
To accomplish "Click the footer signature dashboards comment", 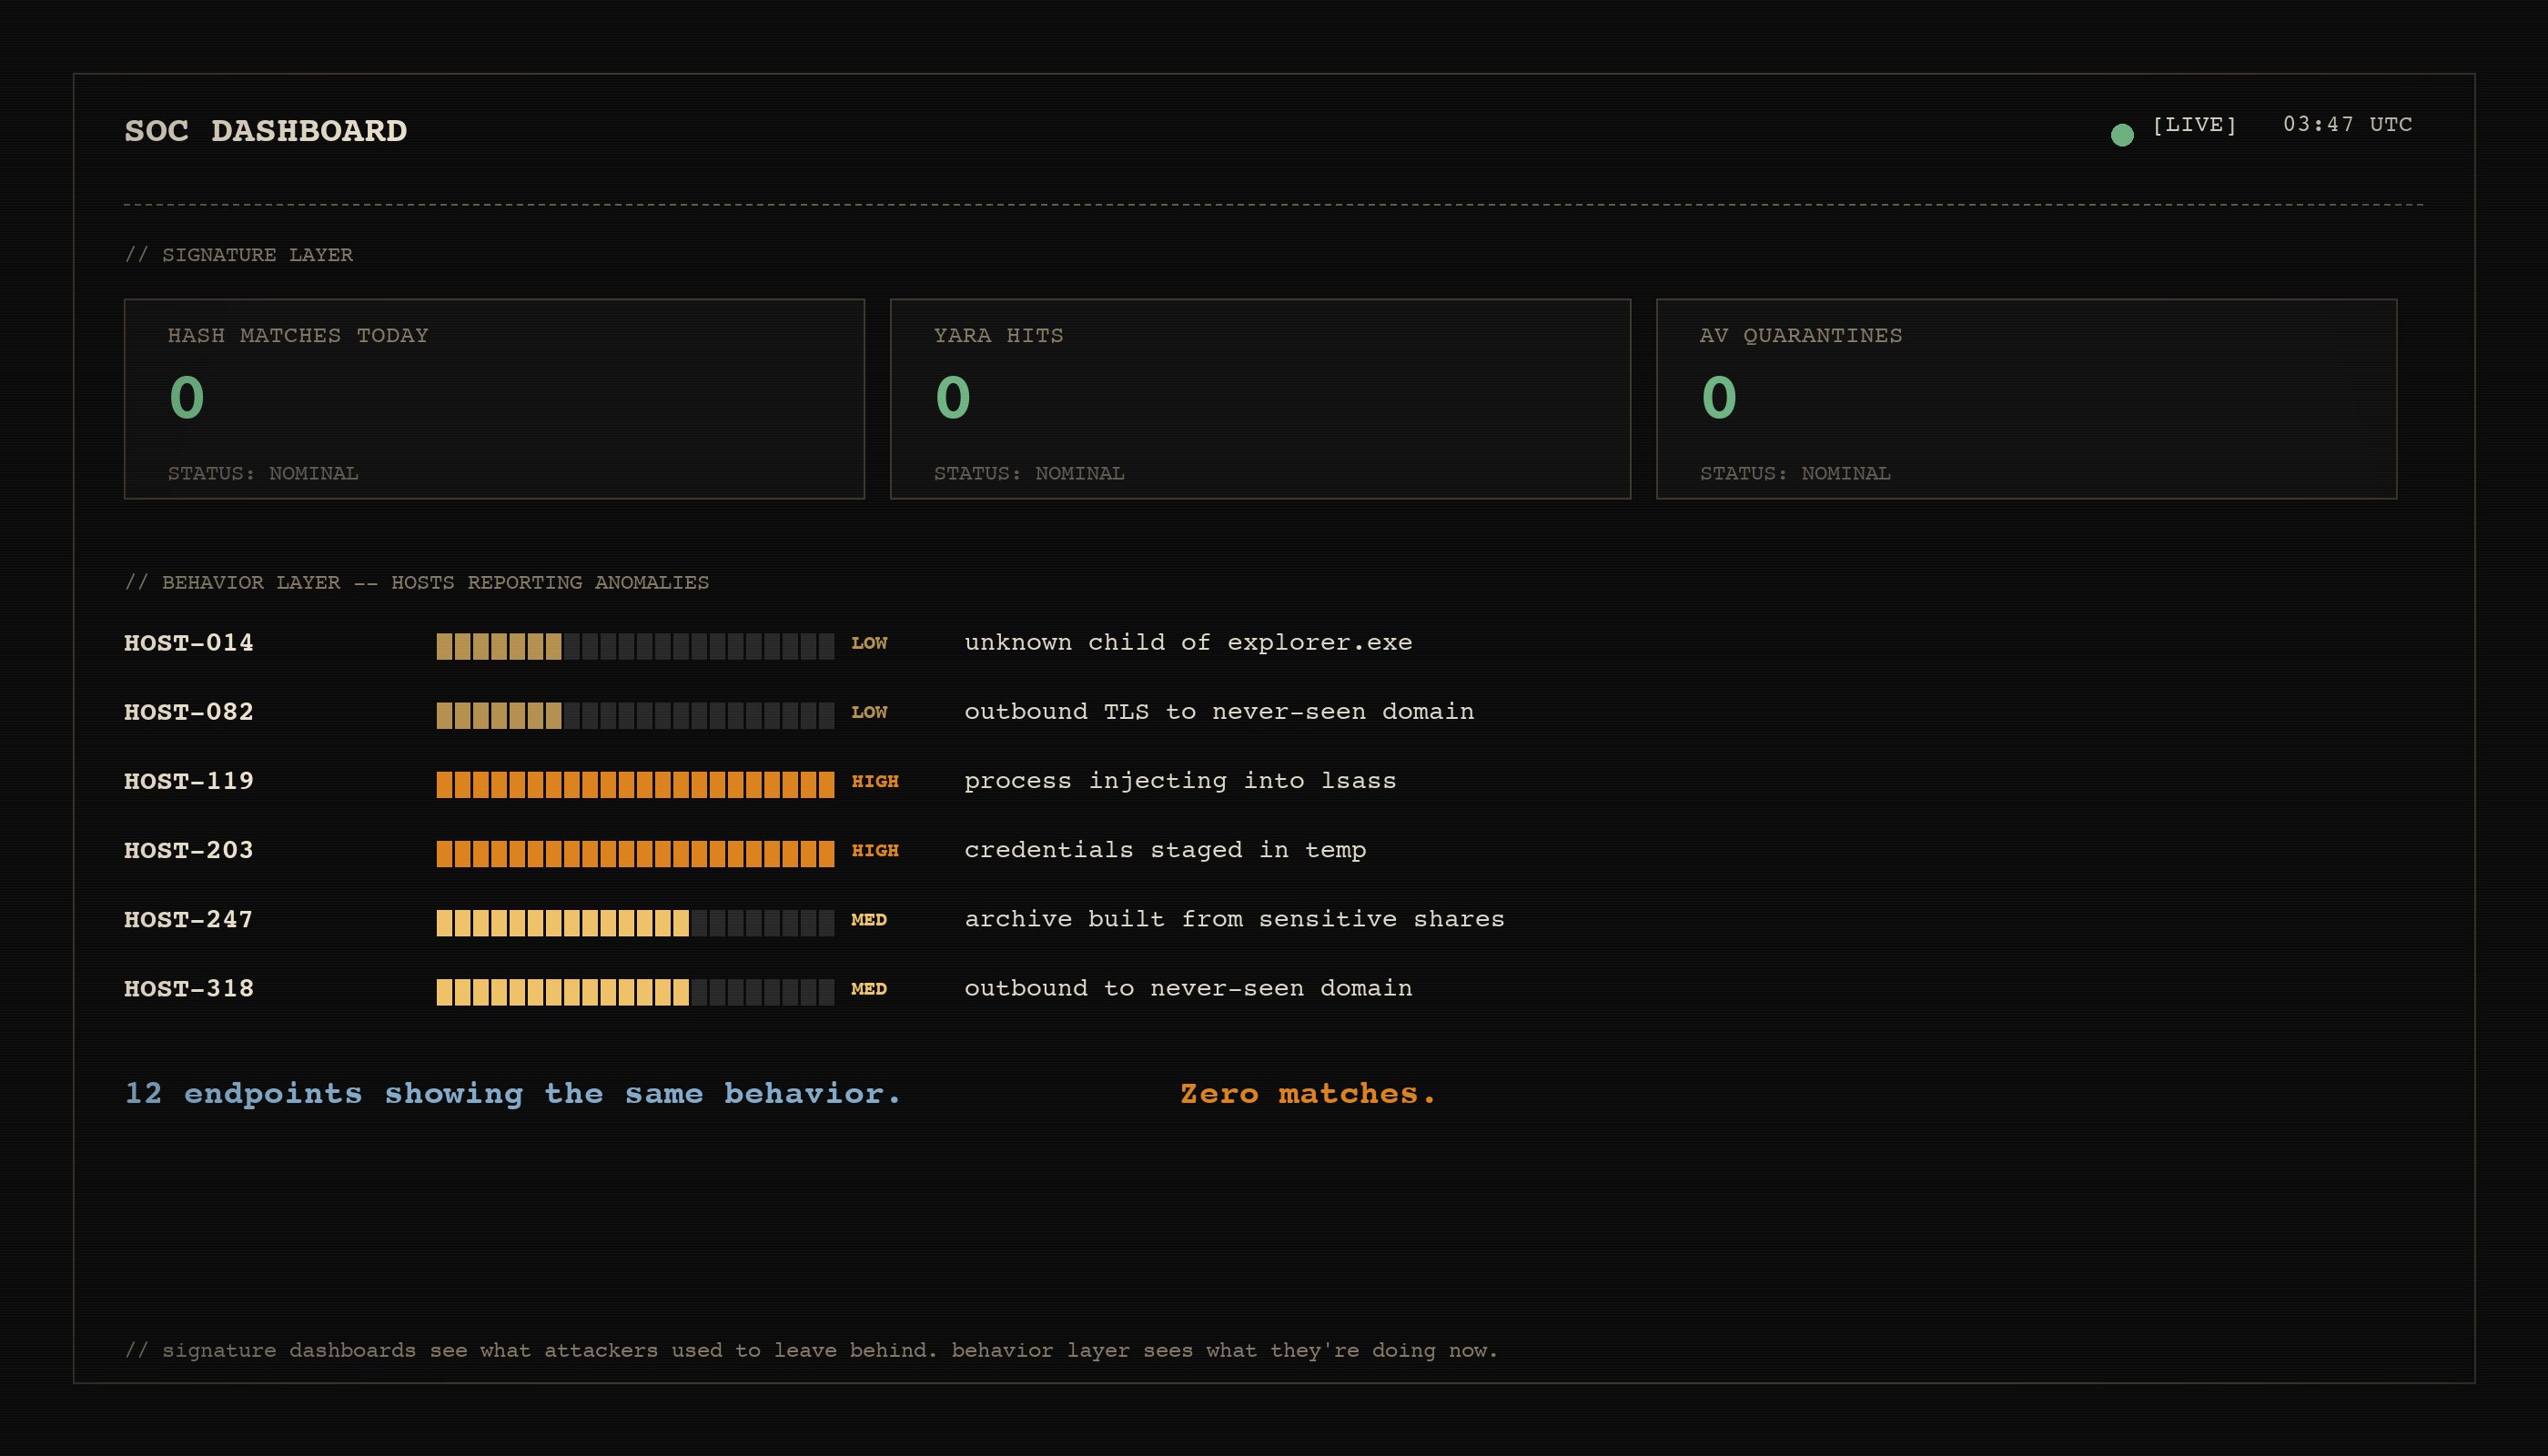I will click(x=811, y=1351).
